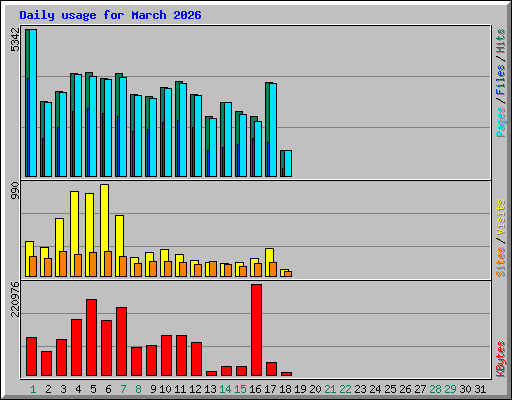The height and width of the screenshot is (400, 512).
Task: Click day 31 on the x-axis
Action: coord(480,389)
